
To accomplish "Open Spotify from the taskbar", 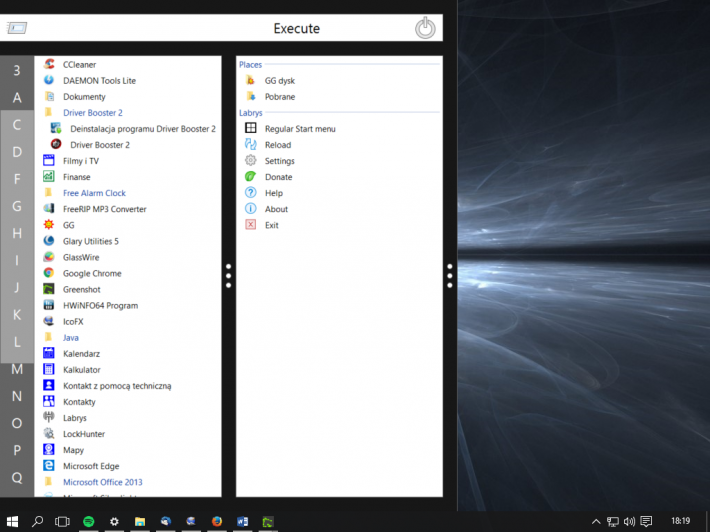I will [x=89, y=521].
